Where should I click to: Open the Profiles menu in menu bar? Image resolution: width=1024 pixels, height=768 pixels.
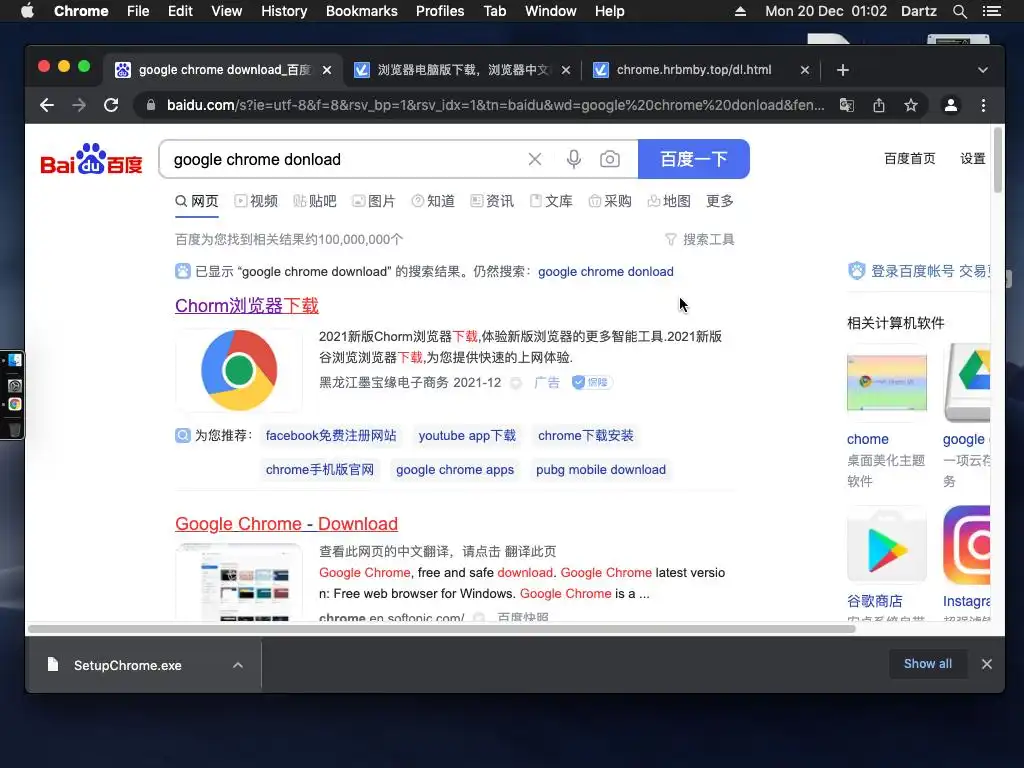(440, 11)
